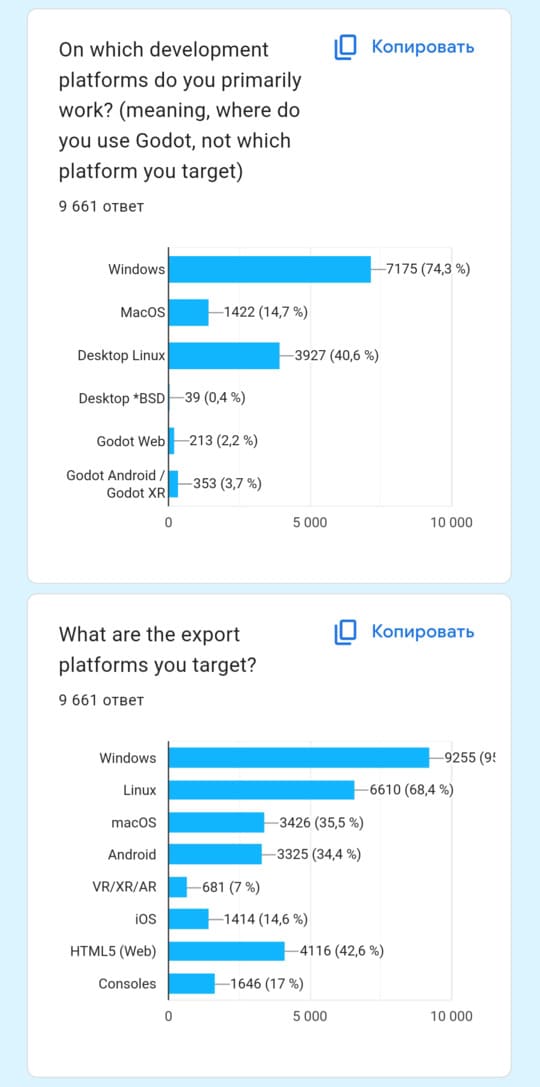Click the Godot Web bar in first chart
Viewport: 540px width, 1087px height.
tap(172, 441)
